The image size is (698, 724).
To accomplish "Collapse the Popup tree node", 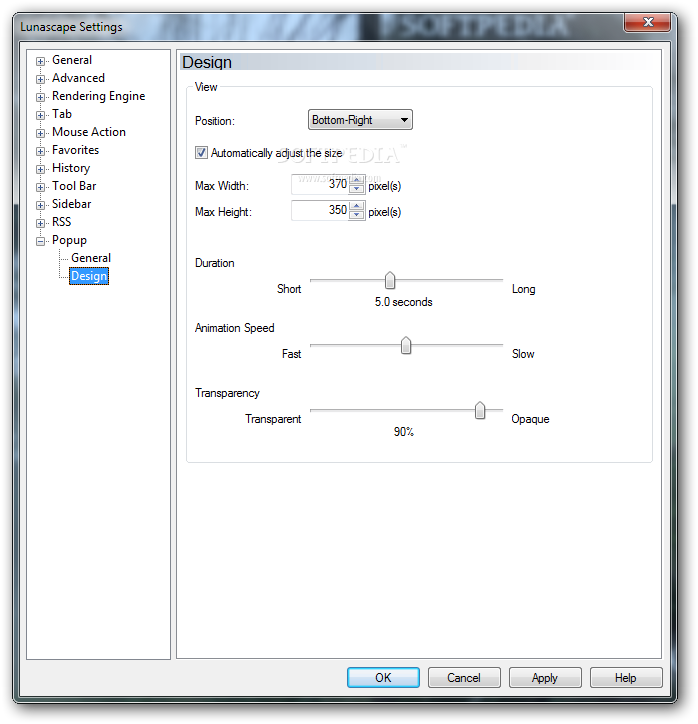I will coord(41,241).
